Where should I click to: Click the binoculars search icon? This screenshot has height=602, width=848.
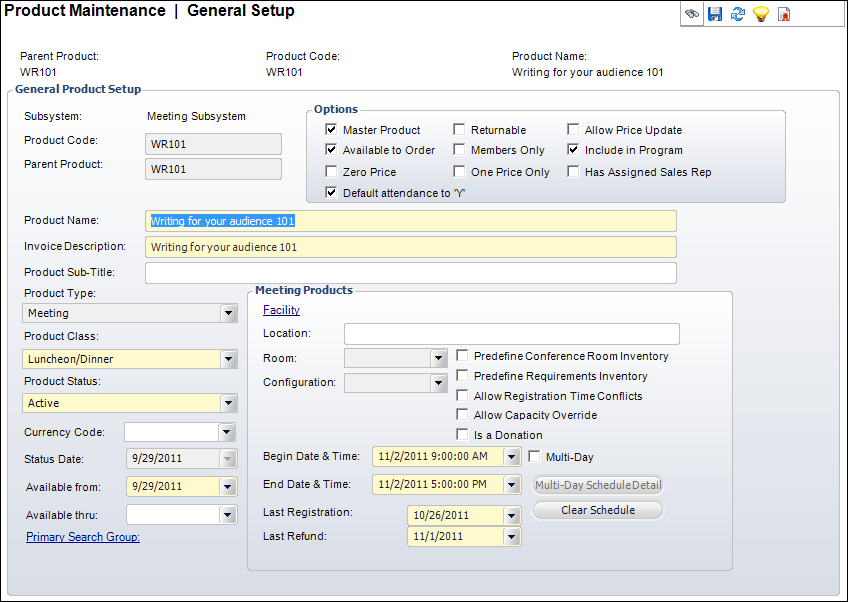pyautogui.click(x=691, y=14)
